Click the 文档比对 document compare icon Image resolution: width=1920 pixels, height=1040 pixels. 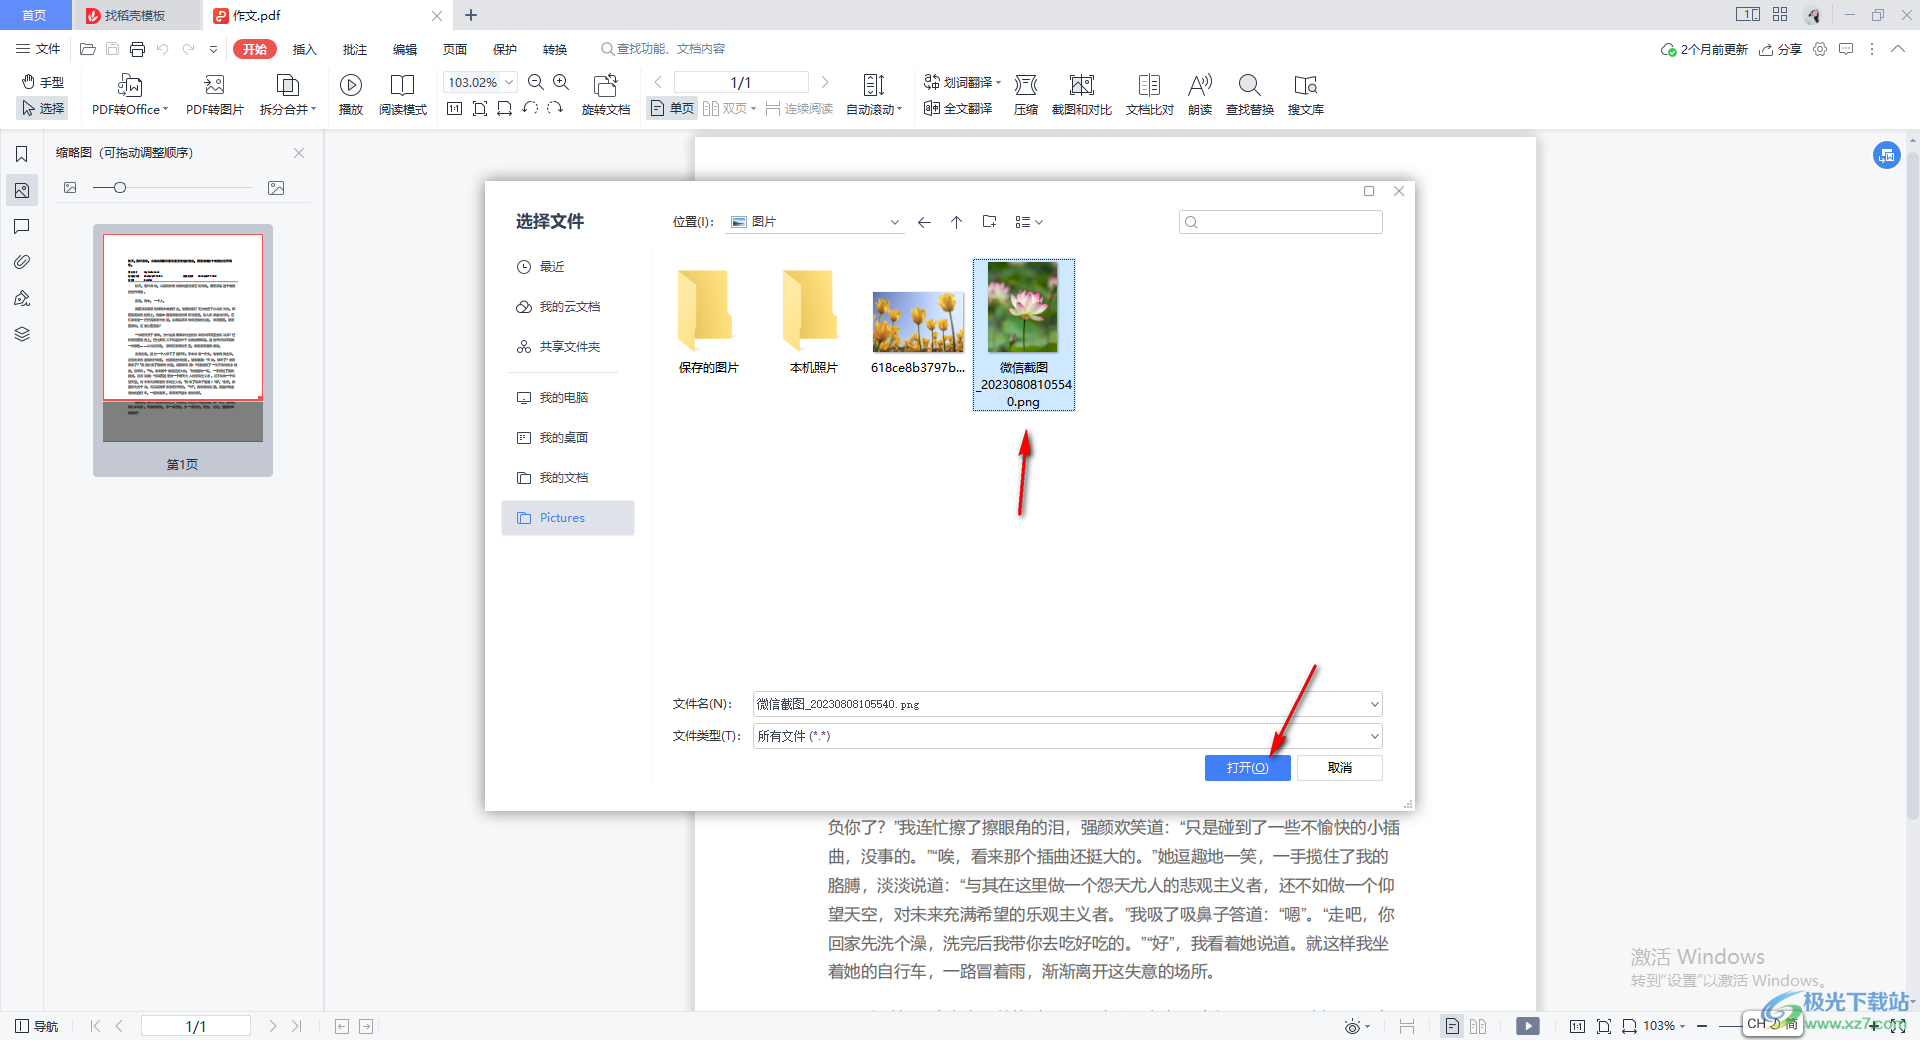pos(1149,85)
